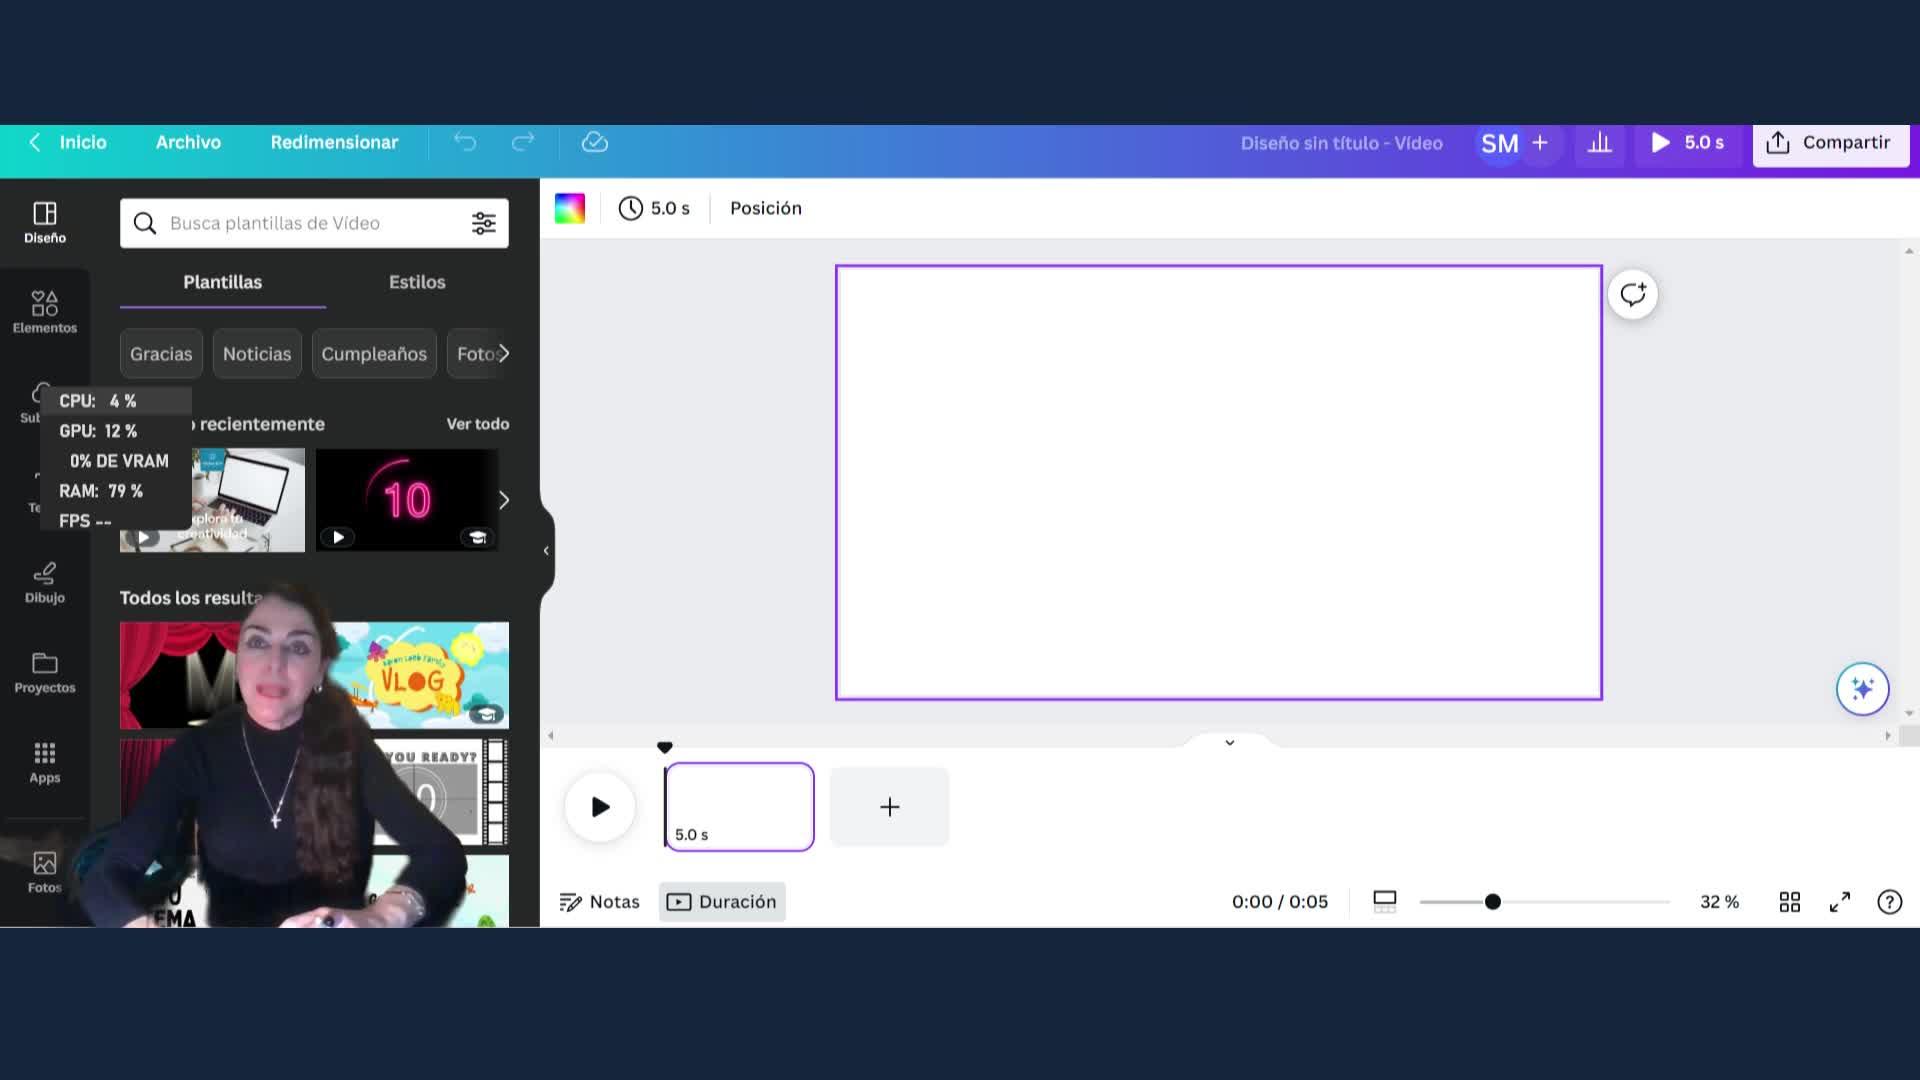Open the Dibujo drawing tool

45,582
